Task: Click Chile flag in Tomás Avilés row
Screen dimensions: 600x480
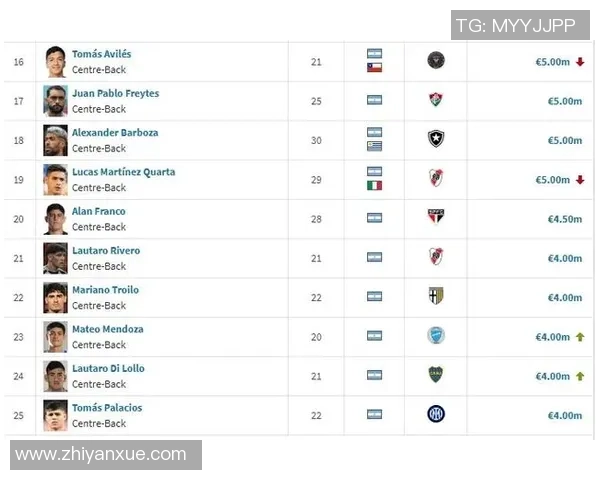Action: [x=374, y=68]
